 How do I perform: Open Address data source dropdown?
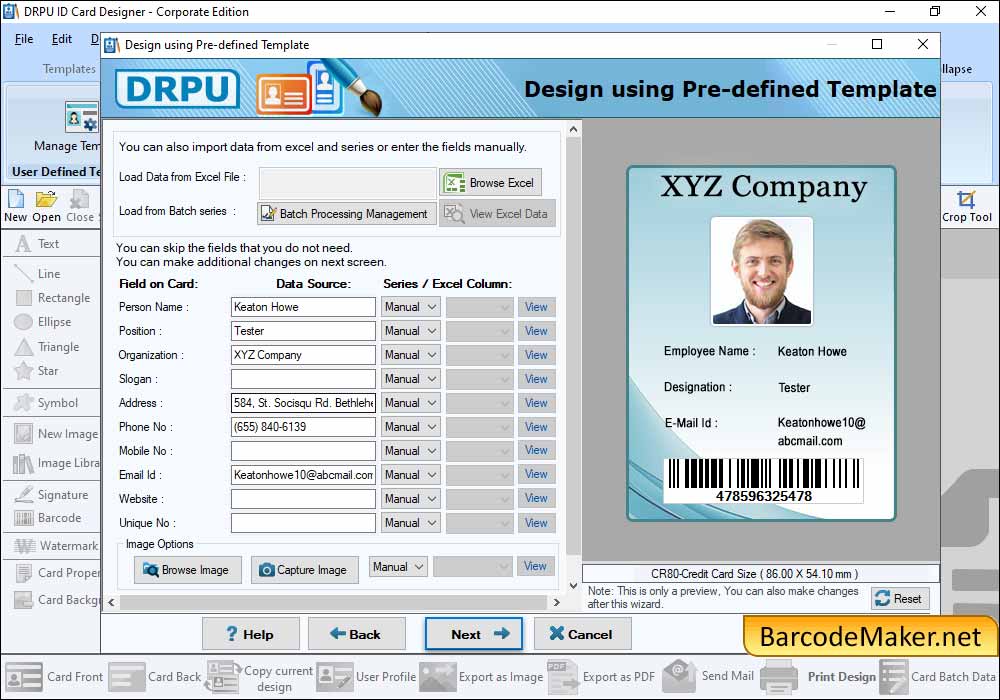pos(411,403)
